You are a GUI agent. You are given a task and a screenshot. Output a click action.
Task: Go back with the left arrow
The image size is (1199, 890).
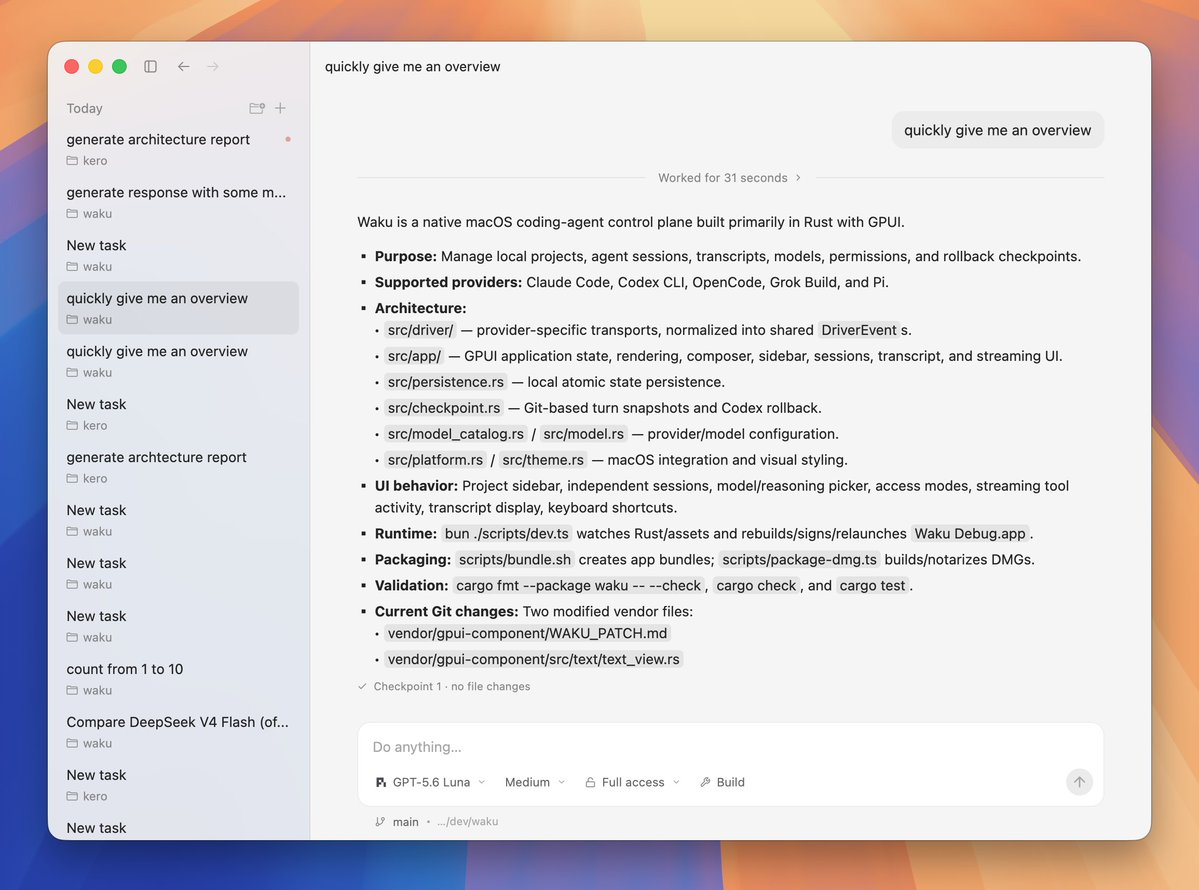point(184,67)
